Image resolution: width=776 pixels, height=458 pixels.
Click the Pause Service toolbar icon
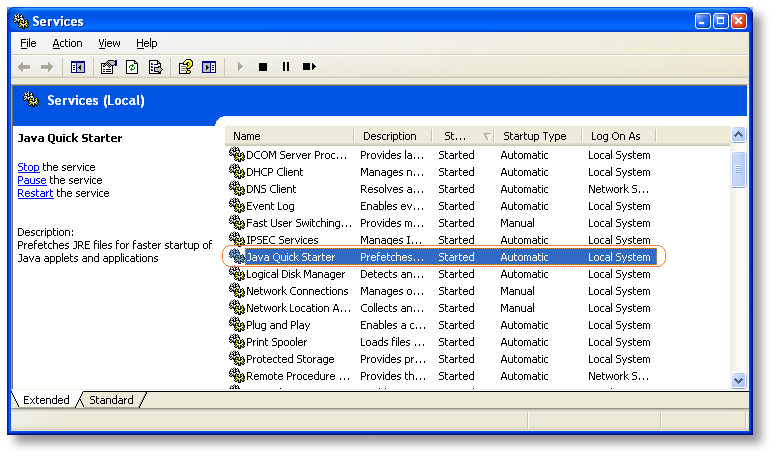(x=286, y=67)
